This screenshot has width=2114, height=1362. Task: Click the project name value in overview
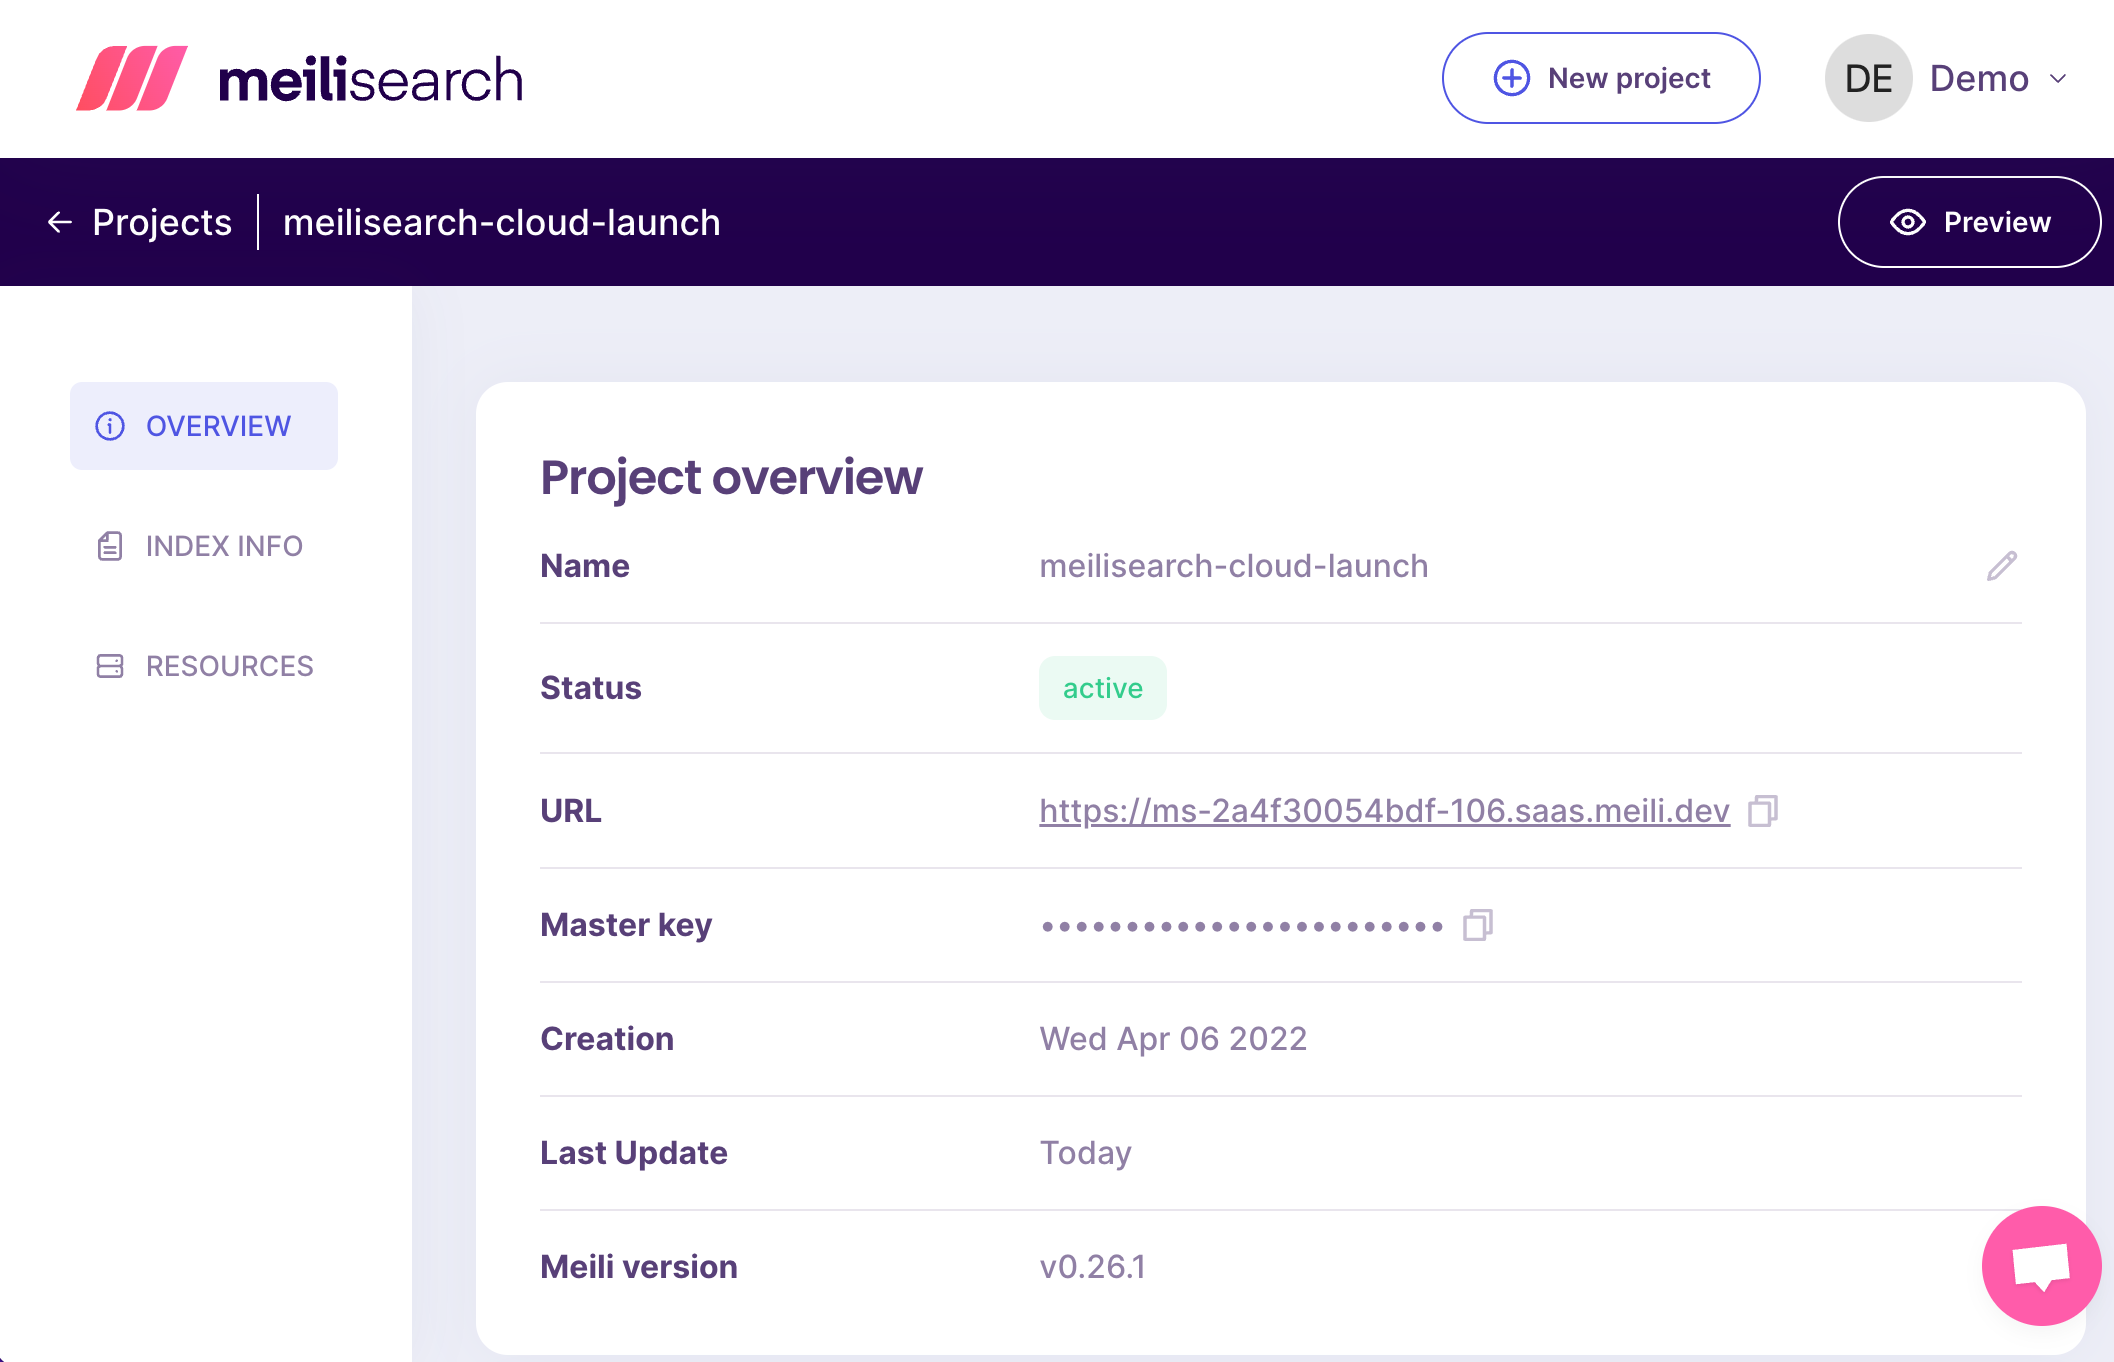click(1234, 566)
